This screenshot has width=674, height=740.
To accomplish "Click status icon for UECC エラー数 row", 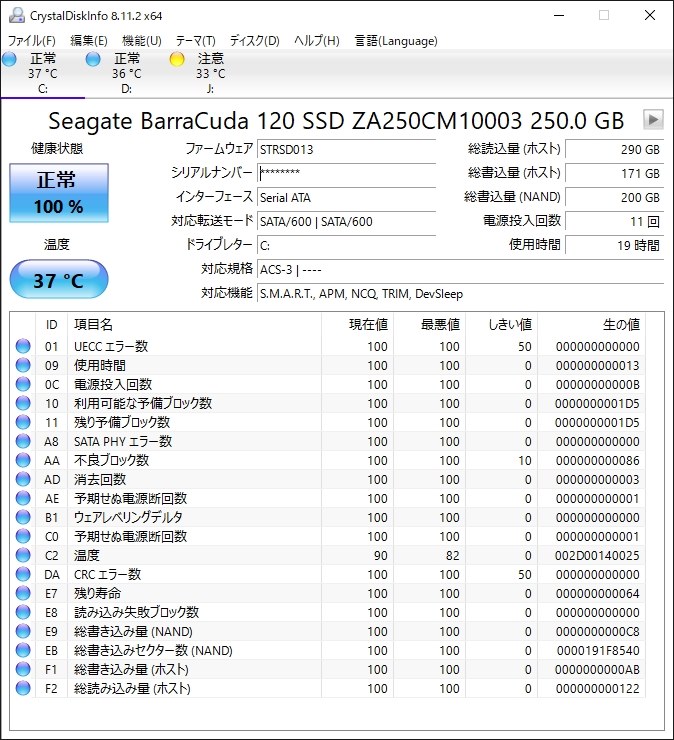I will (23, 346).
